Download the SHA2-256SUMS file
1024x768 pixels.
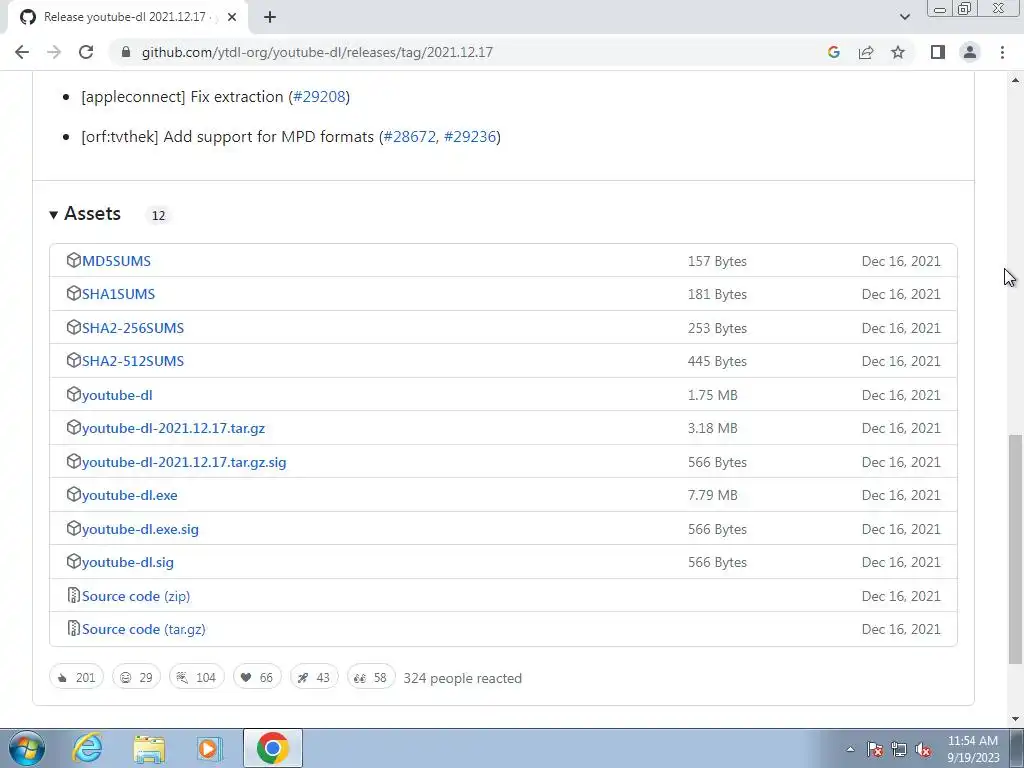click(x=133, y=328)
